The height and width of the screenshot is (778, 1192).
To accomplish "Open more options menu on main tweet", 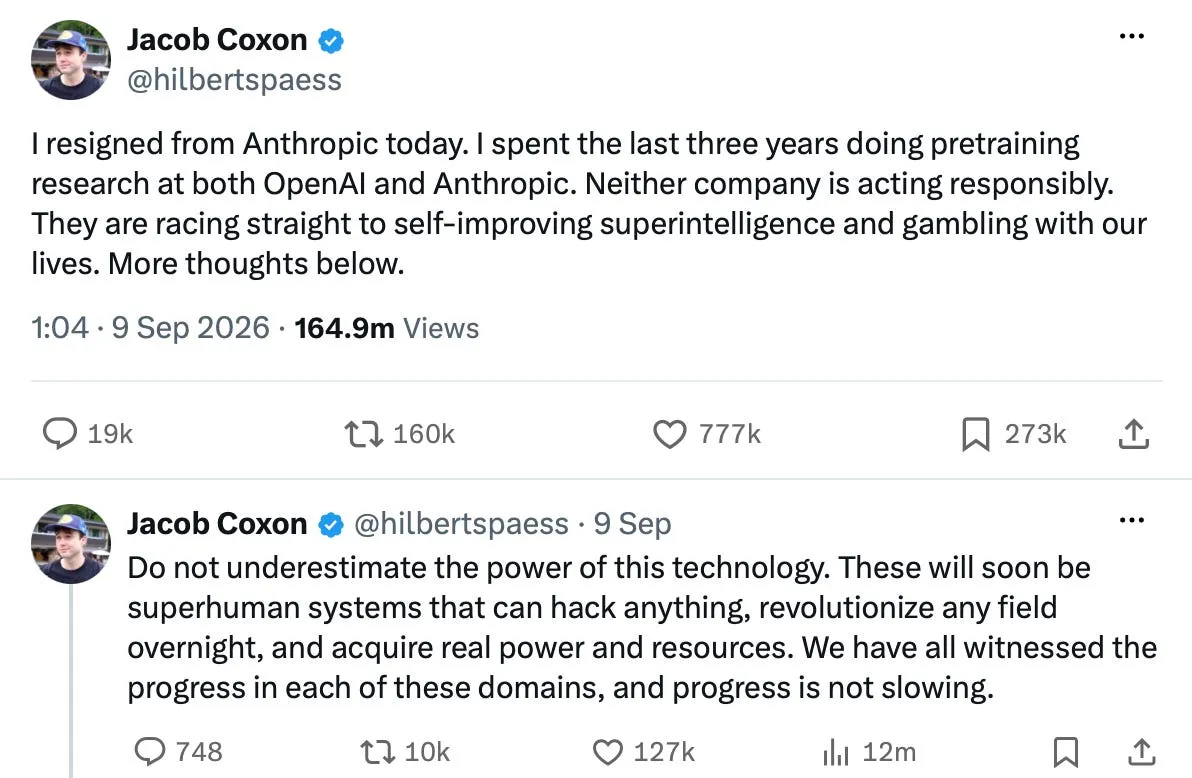I will pyautogui.click(x=1131, y=36).
